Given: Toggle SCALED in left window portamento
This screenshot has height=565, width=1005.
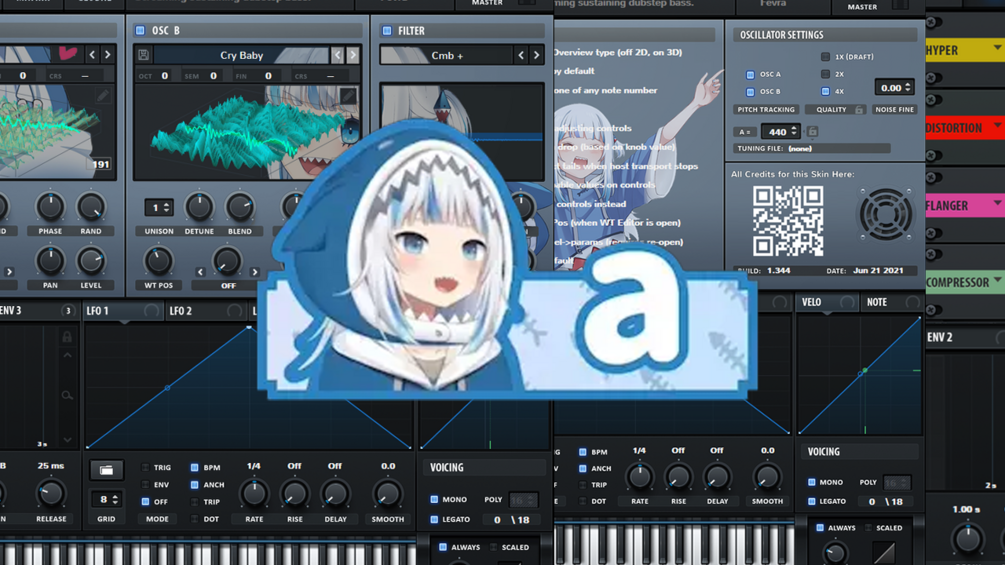Looking at the screenshot, I should coord(494,548).
